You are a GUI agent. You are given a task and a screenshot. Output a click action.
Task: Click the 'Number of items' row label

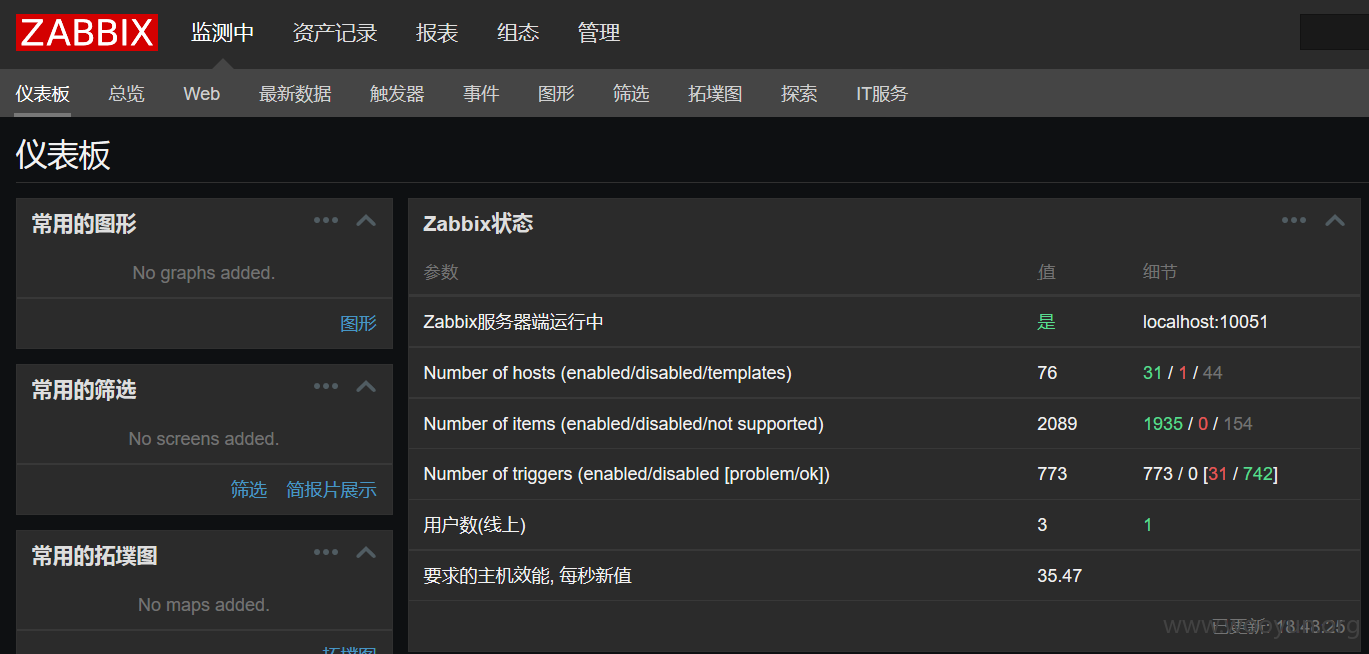coord(623,424)
